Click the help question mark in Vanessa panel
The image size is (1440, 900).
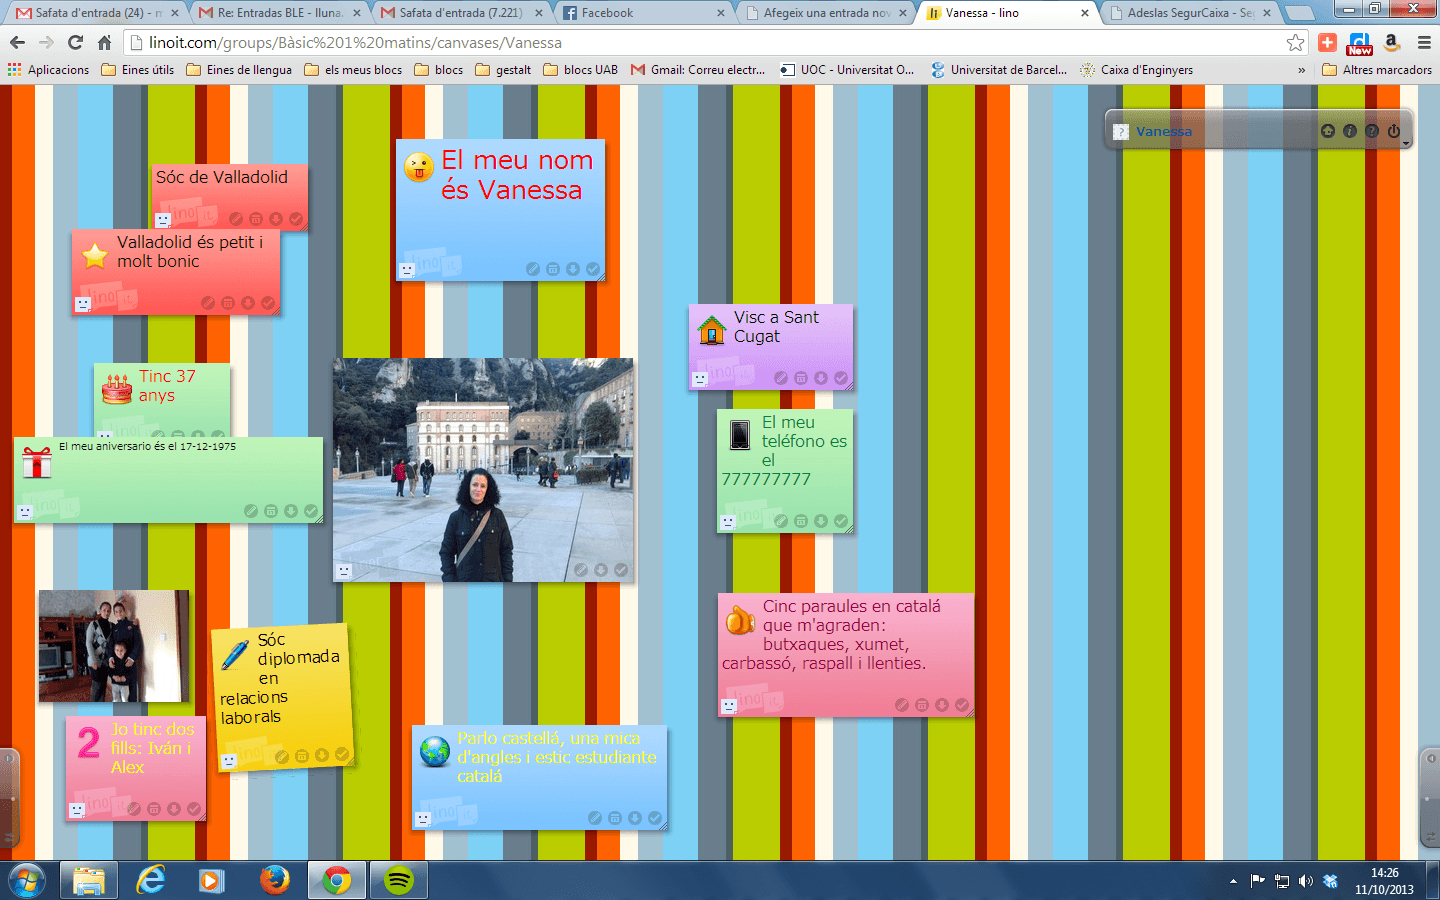(1372, 131)
